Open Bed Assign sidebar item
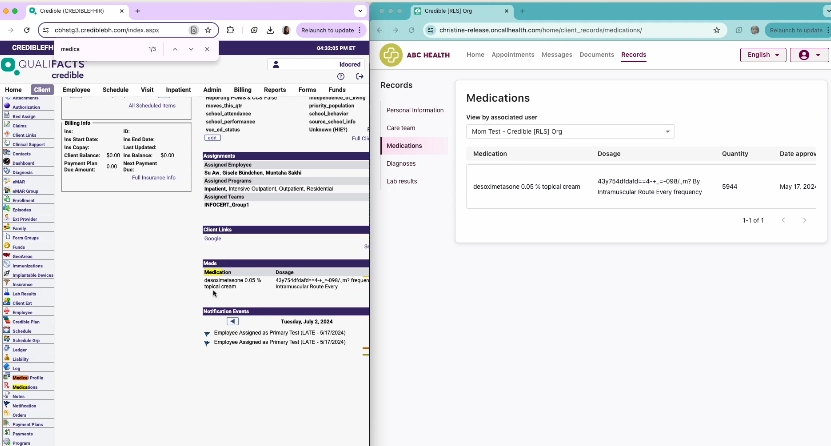Viewport: 831px width, 446px height. click(24, 117)
